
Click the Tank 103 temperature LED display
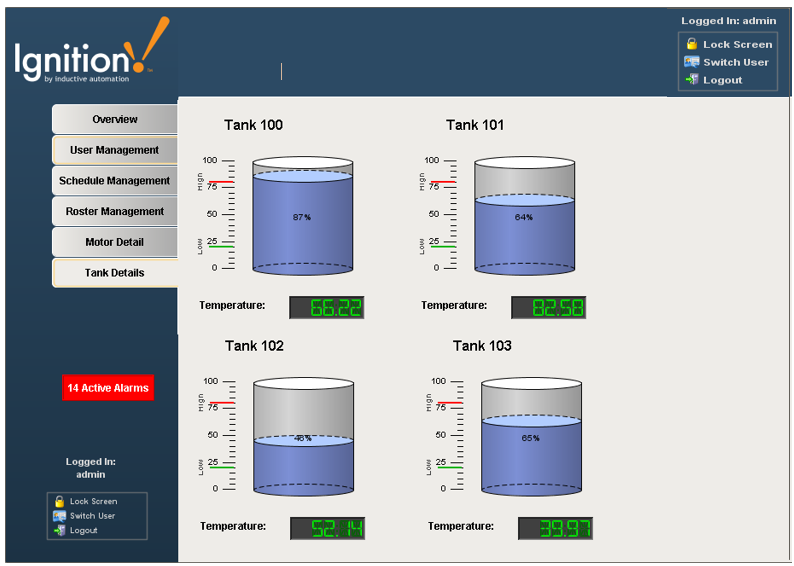click(x=555, y=528)
